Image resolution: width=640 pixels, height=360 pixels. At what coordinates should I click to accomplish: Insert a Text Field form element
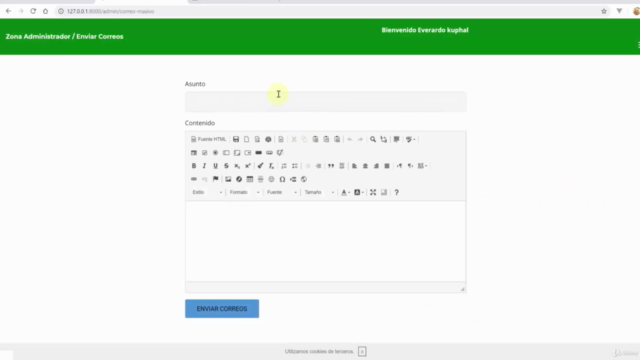point(226,153)
